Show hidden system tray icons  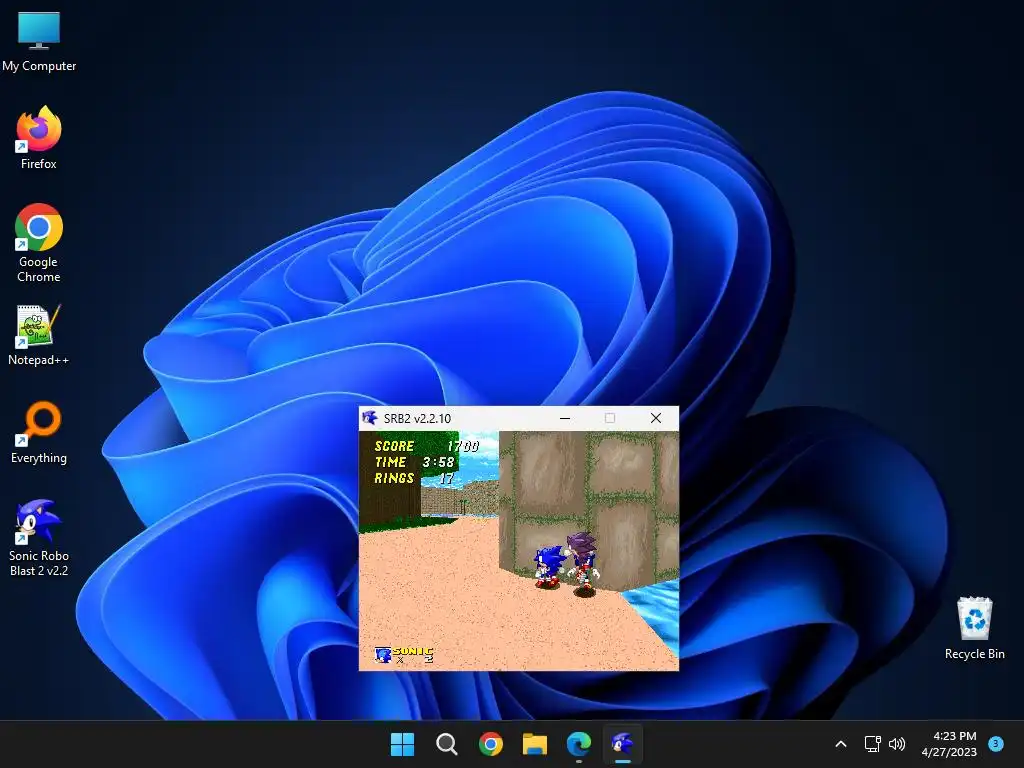841,744
